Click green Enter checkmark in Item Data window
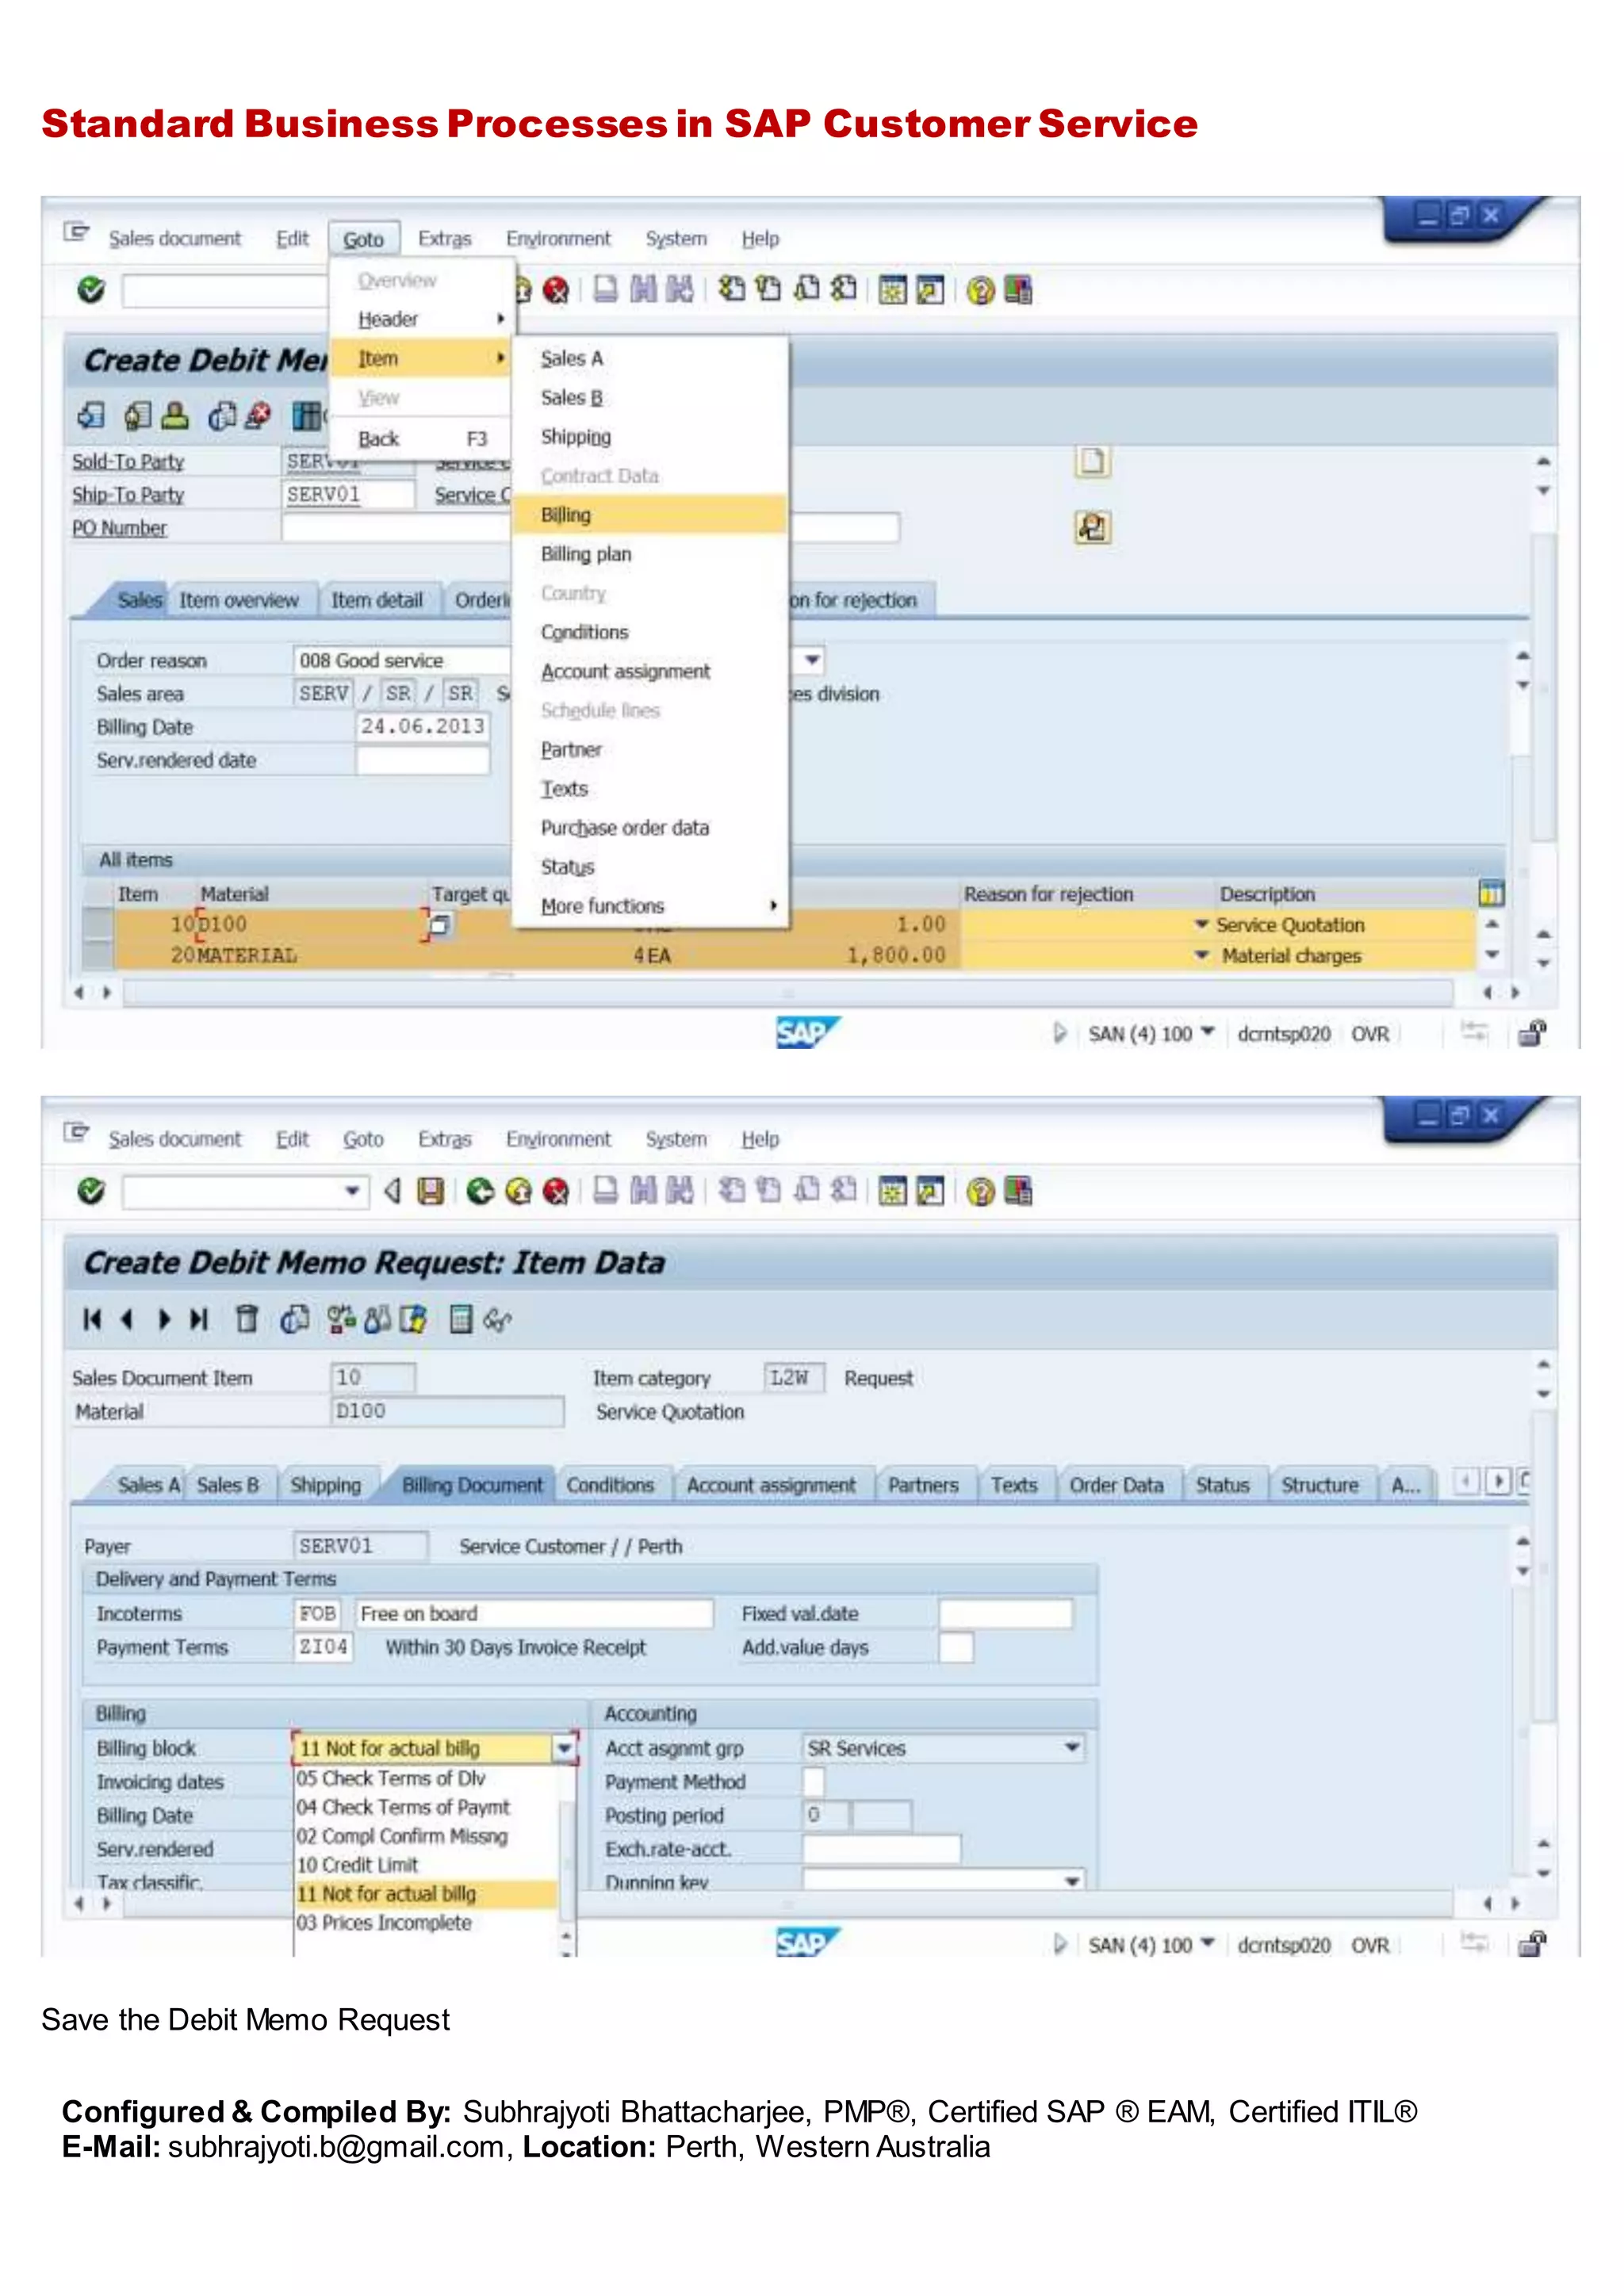1624x2296 pixels. (x=91, y=1191)
